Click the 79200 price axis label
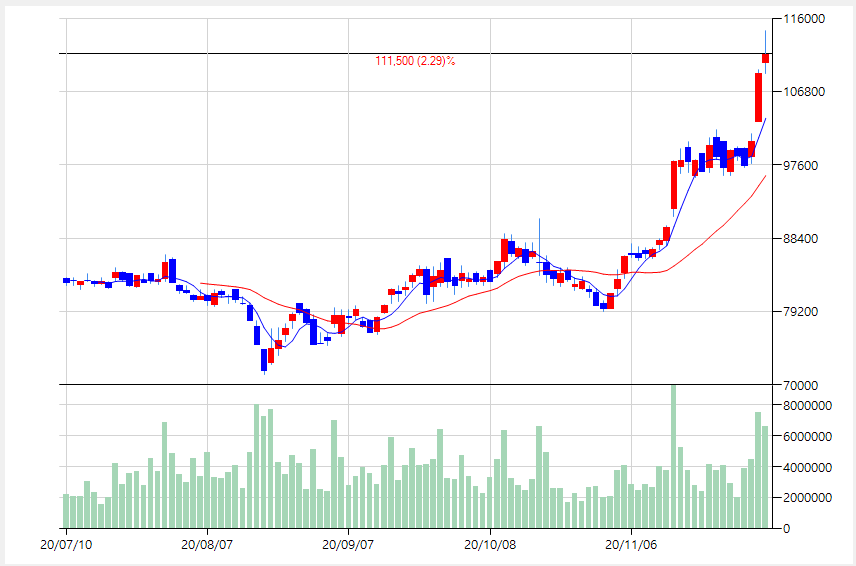The width and height of the screenshot is (856, 566). pyautogui.click(x=801, y=312)
